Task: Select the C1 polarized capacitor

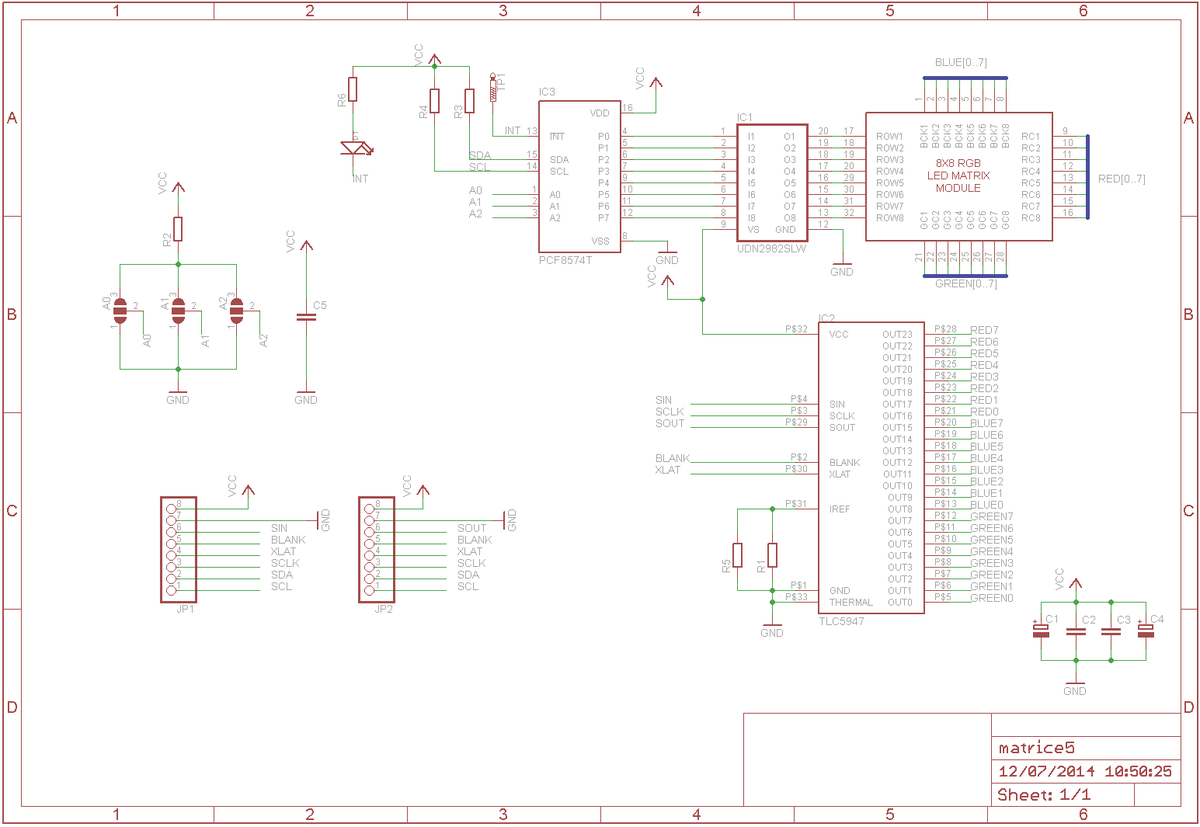Action: [1041, 631]
